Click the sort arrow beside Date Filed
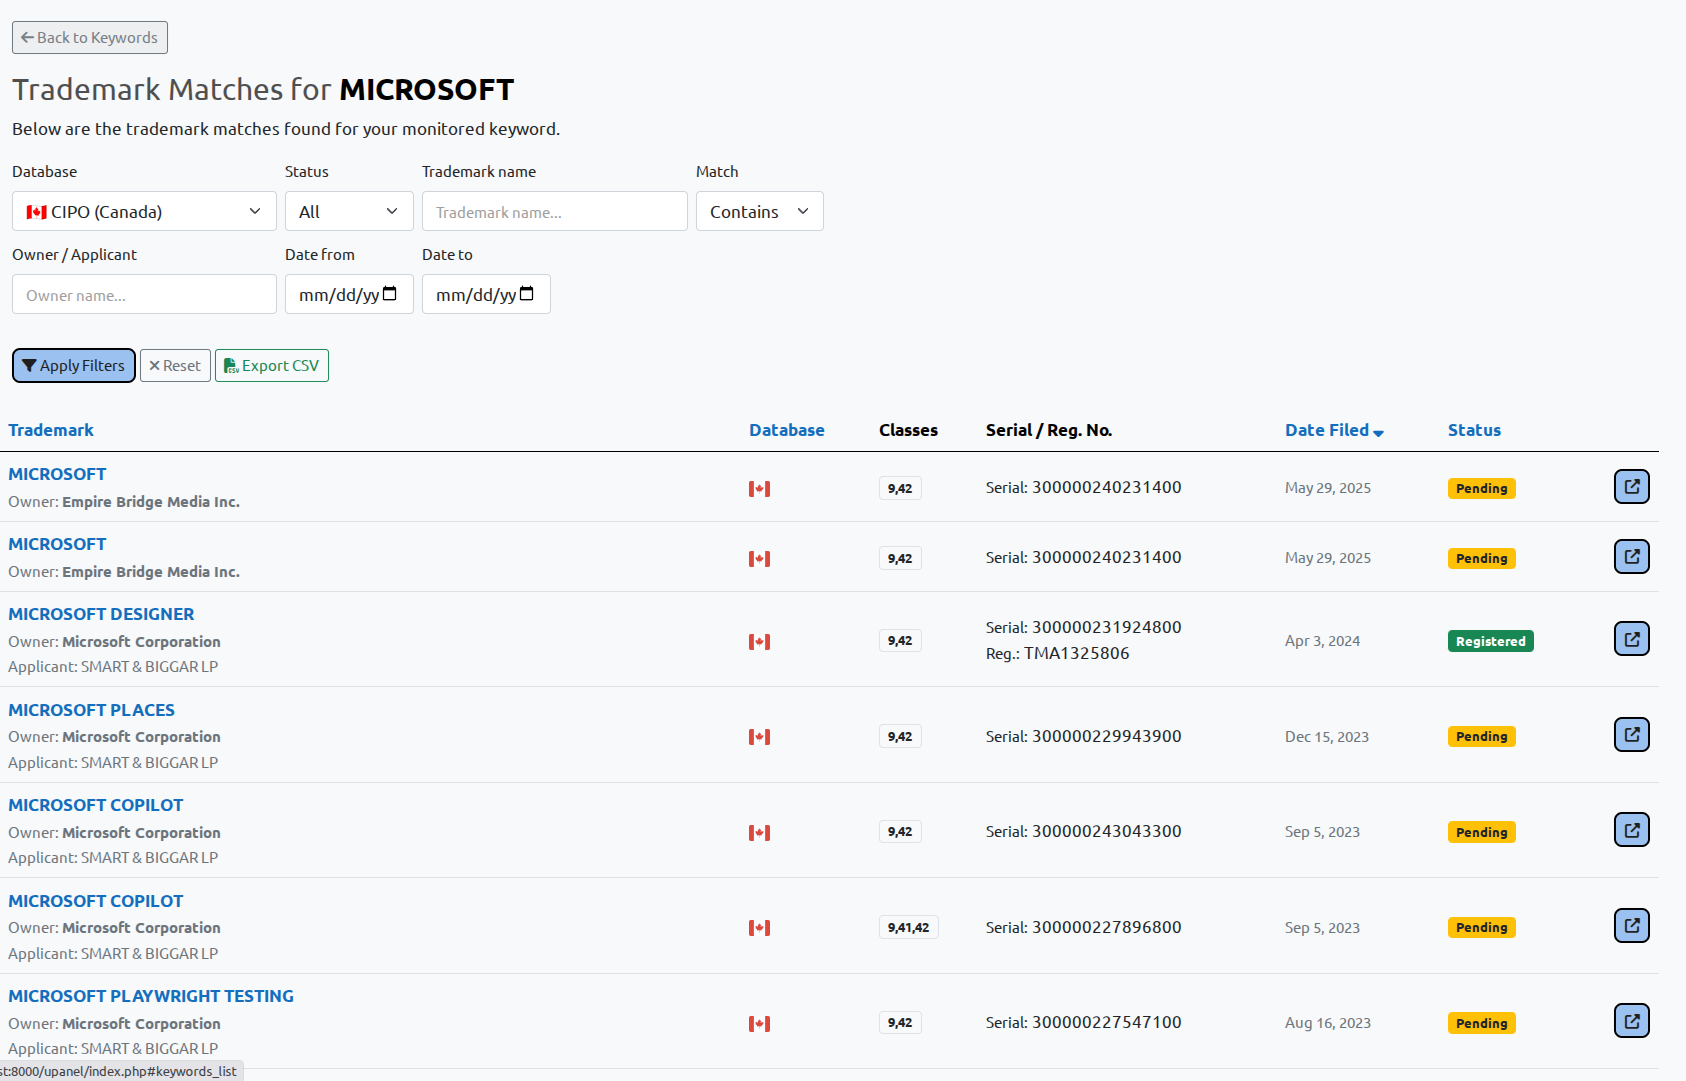 pos(1379,432)
